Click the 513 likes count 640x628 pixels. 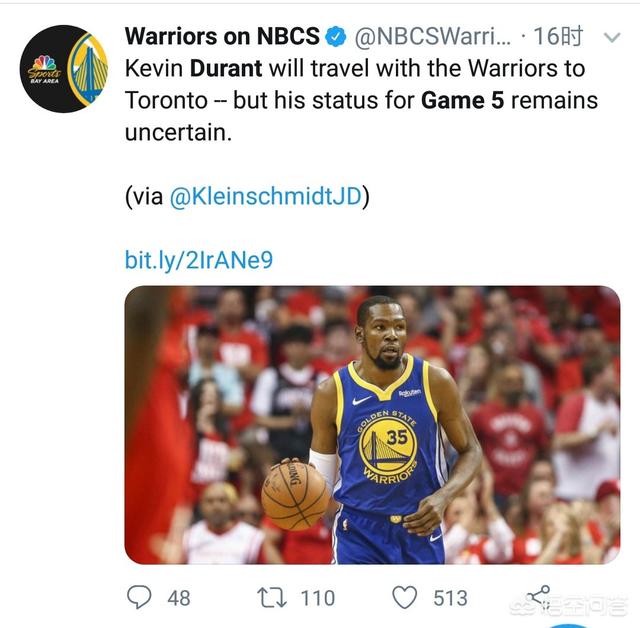click(450, 598)
